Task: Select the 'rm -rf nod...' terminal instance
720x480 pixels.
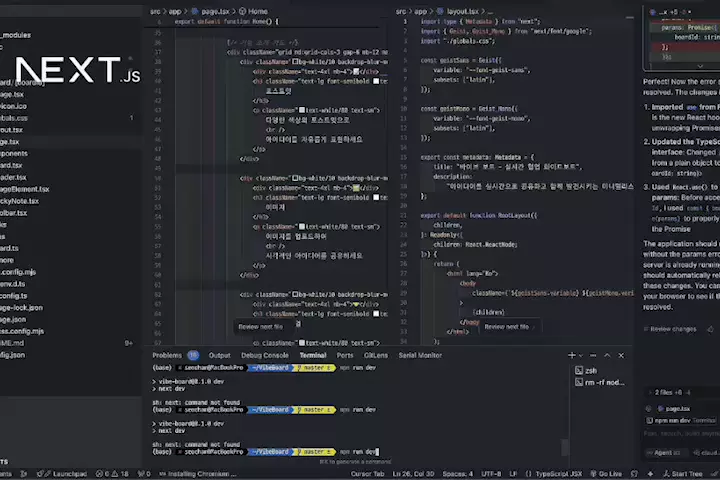Action: click(600, 382)
